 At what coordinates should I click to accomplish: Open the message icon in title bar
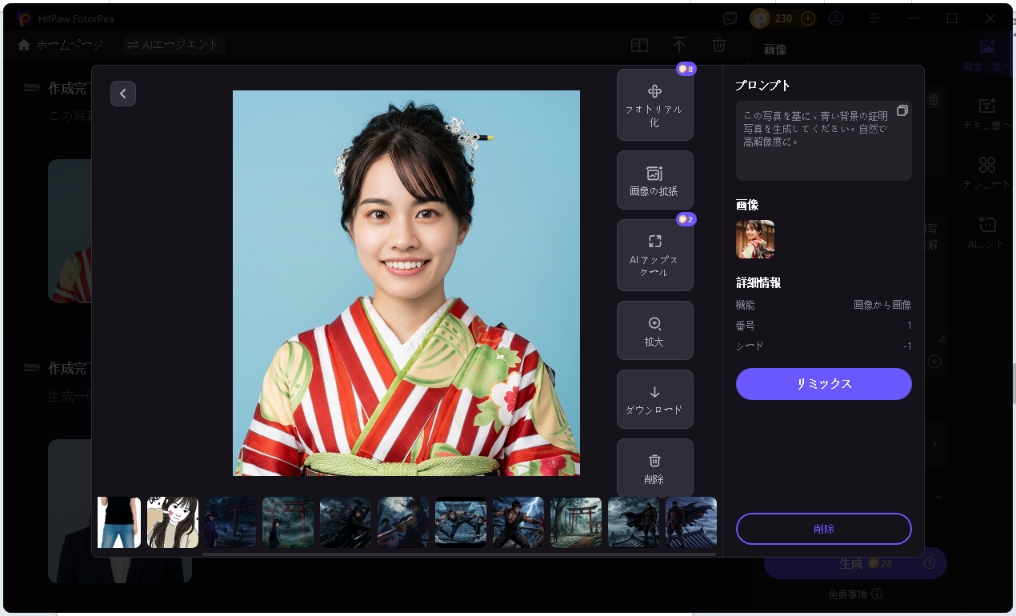pos(730,18)
